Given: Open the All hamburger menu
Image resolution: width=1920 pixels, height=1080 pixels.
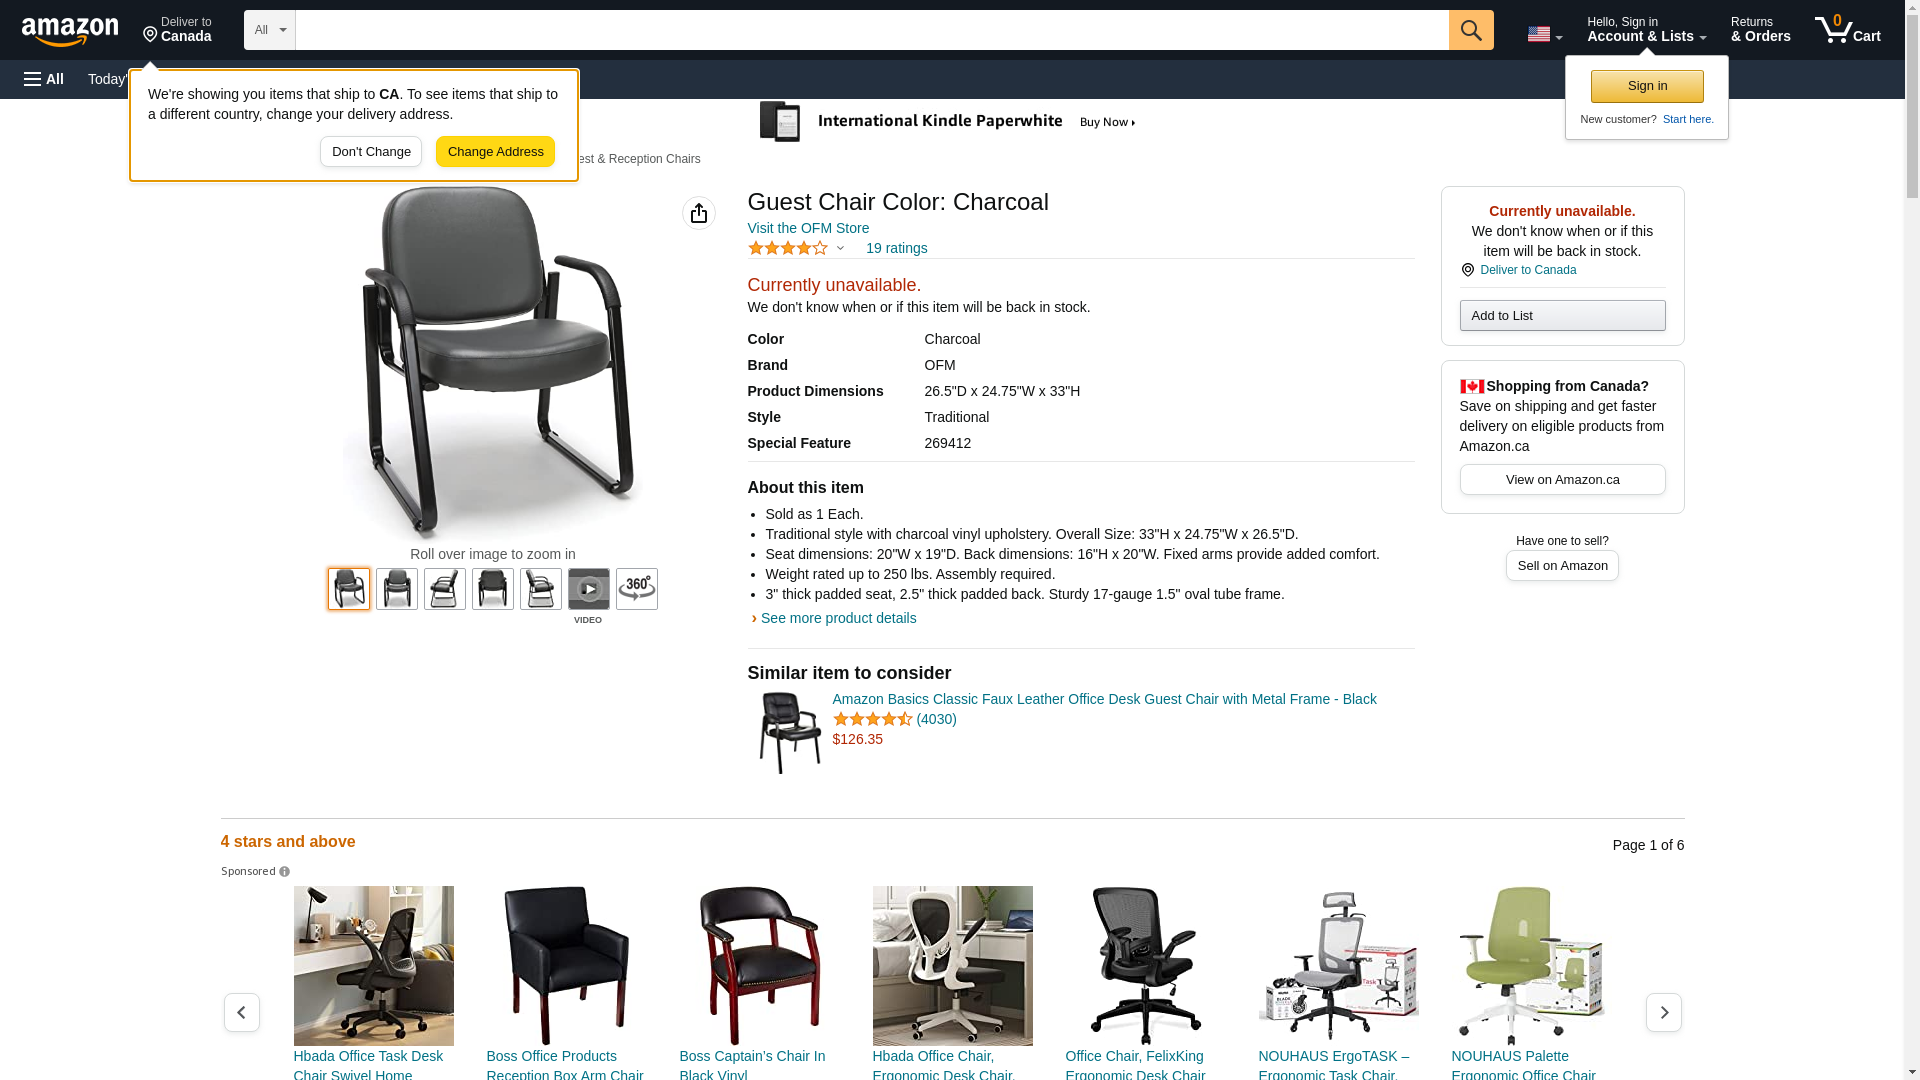Looking at the screenshot, I should 44,79.
